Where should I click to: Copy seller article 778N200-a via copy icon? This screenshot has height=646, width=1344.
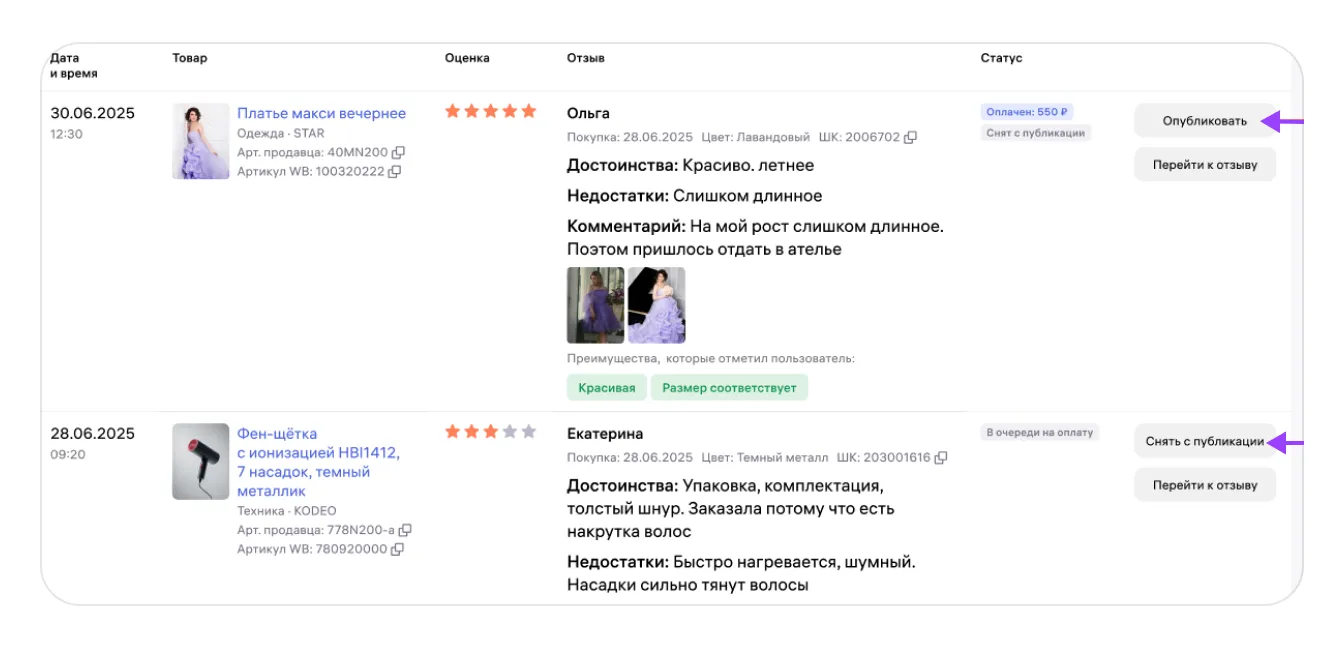point(405,530)
